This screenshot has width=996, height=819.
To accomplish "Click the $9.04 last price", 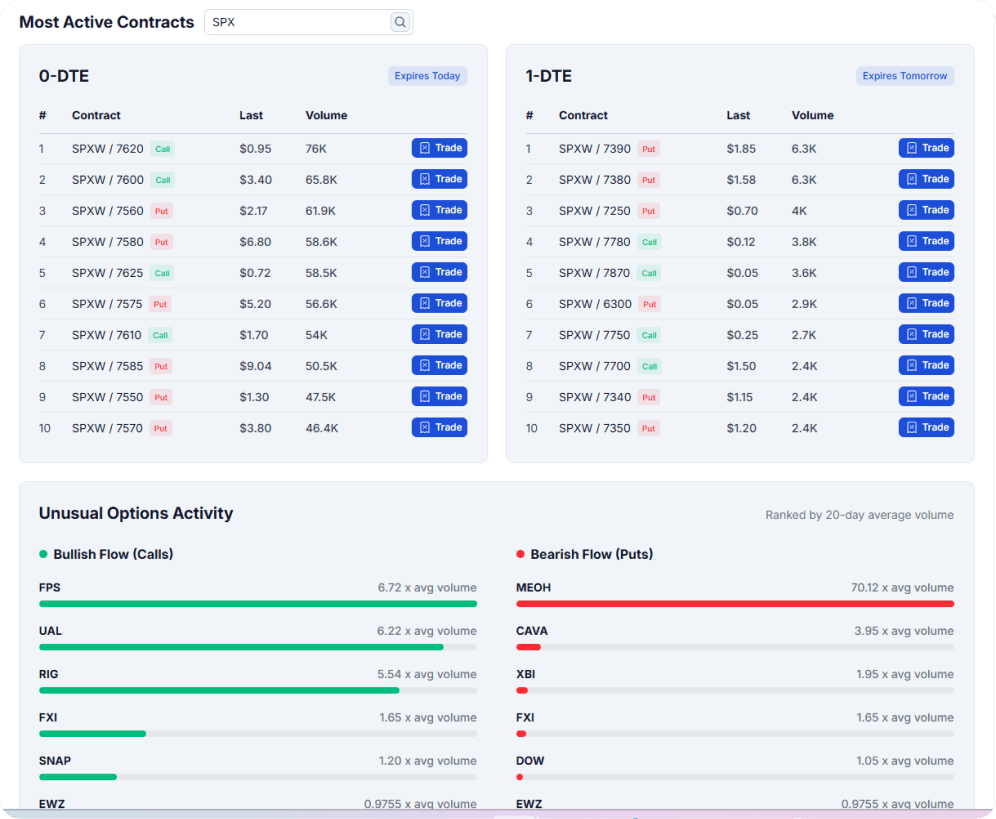I will (255, 366).
